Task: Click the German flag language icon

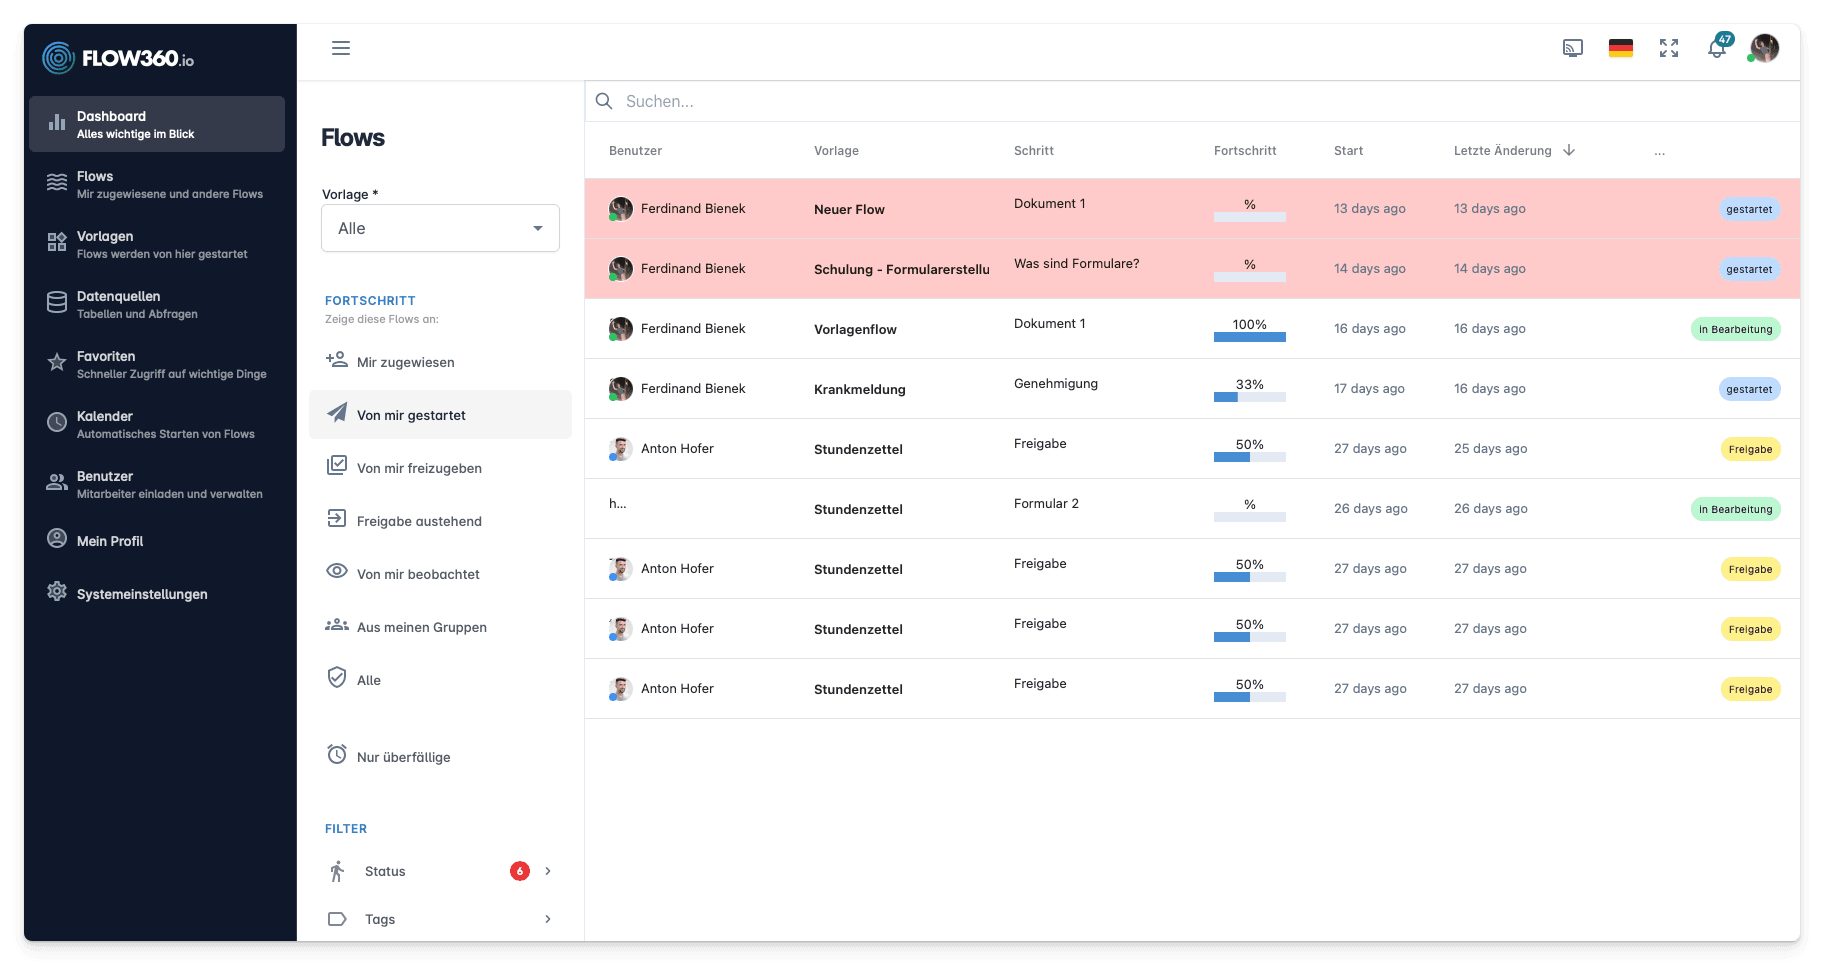Action: point(1621,48)
